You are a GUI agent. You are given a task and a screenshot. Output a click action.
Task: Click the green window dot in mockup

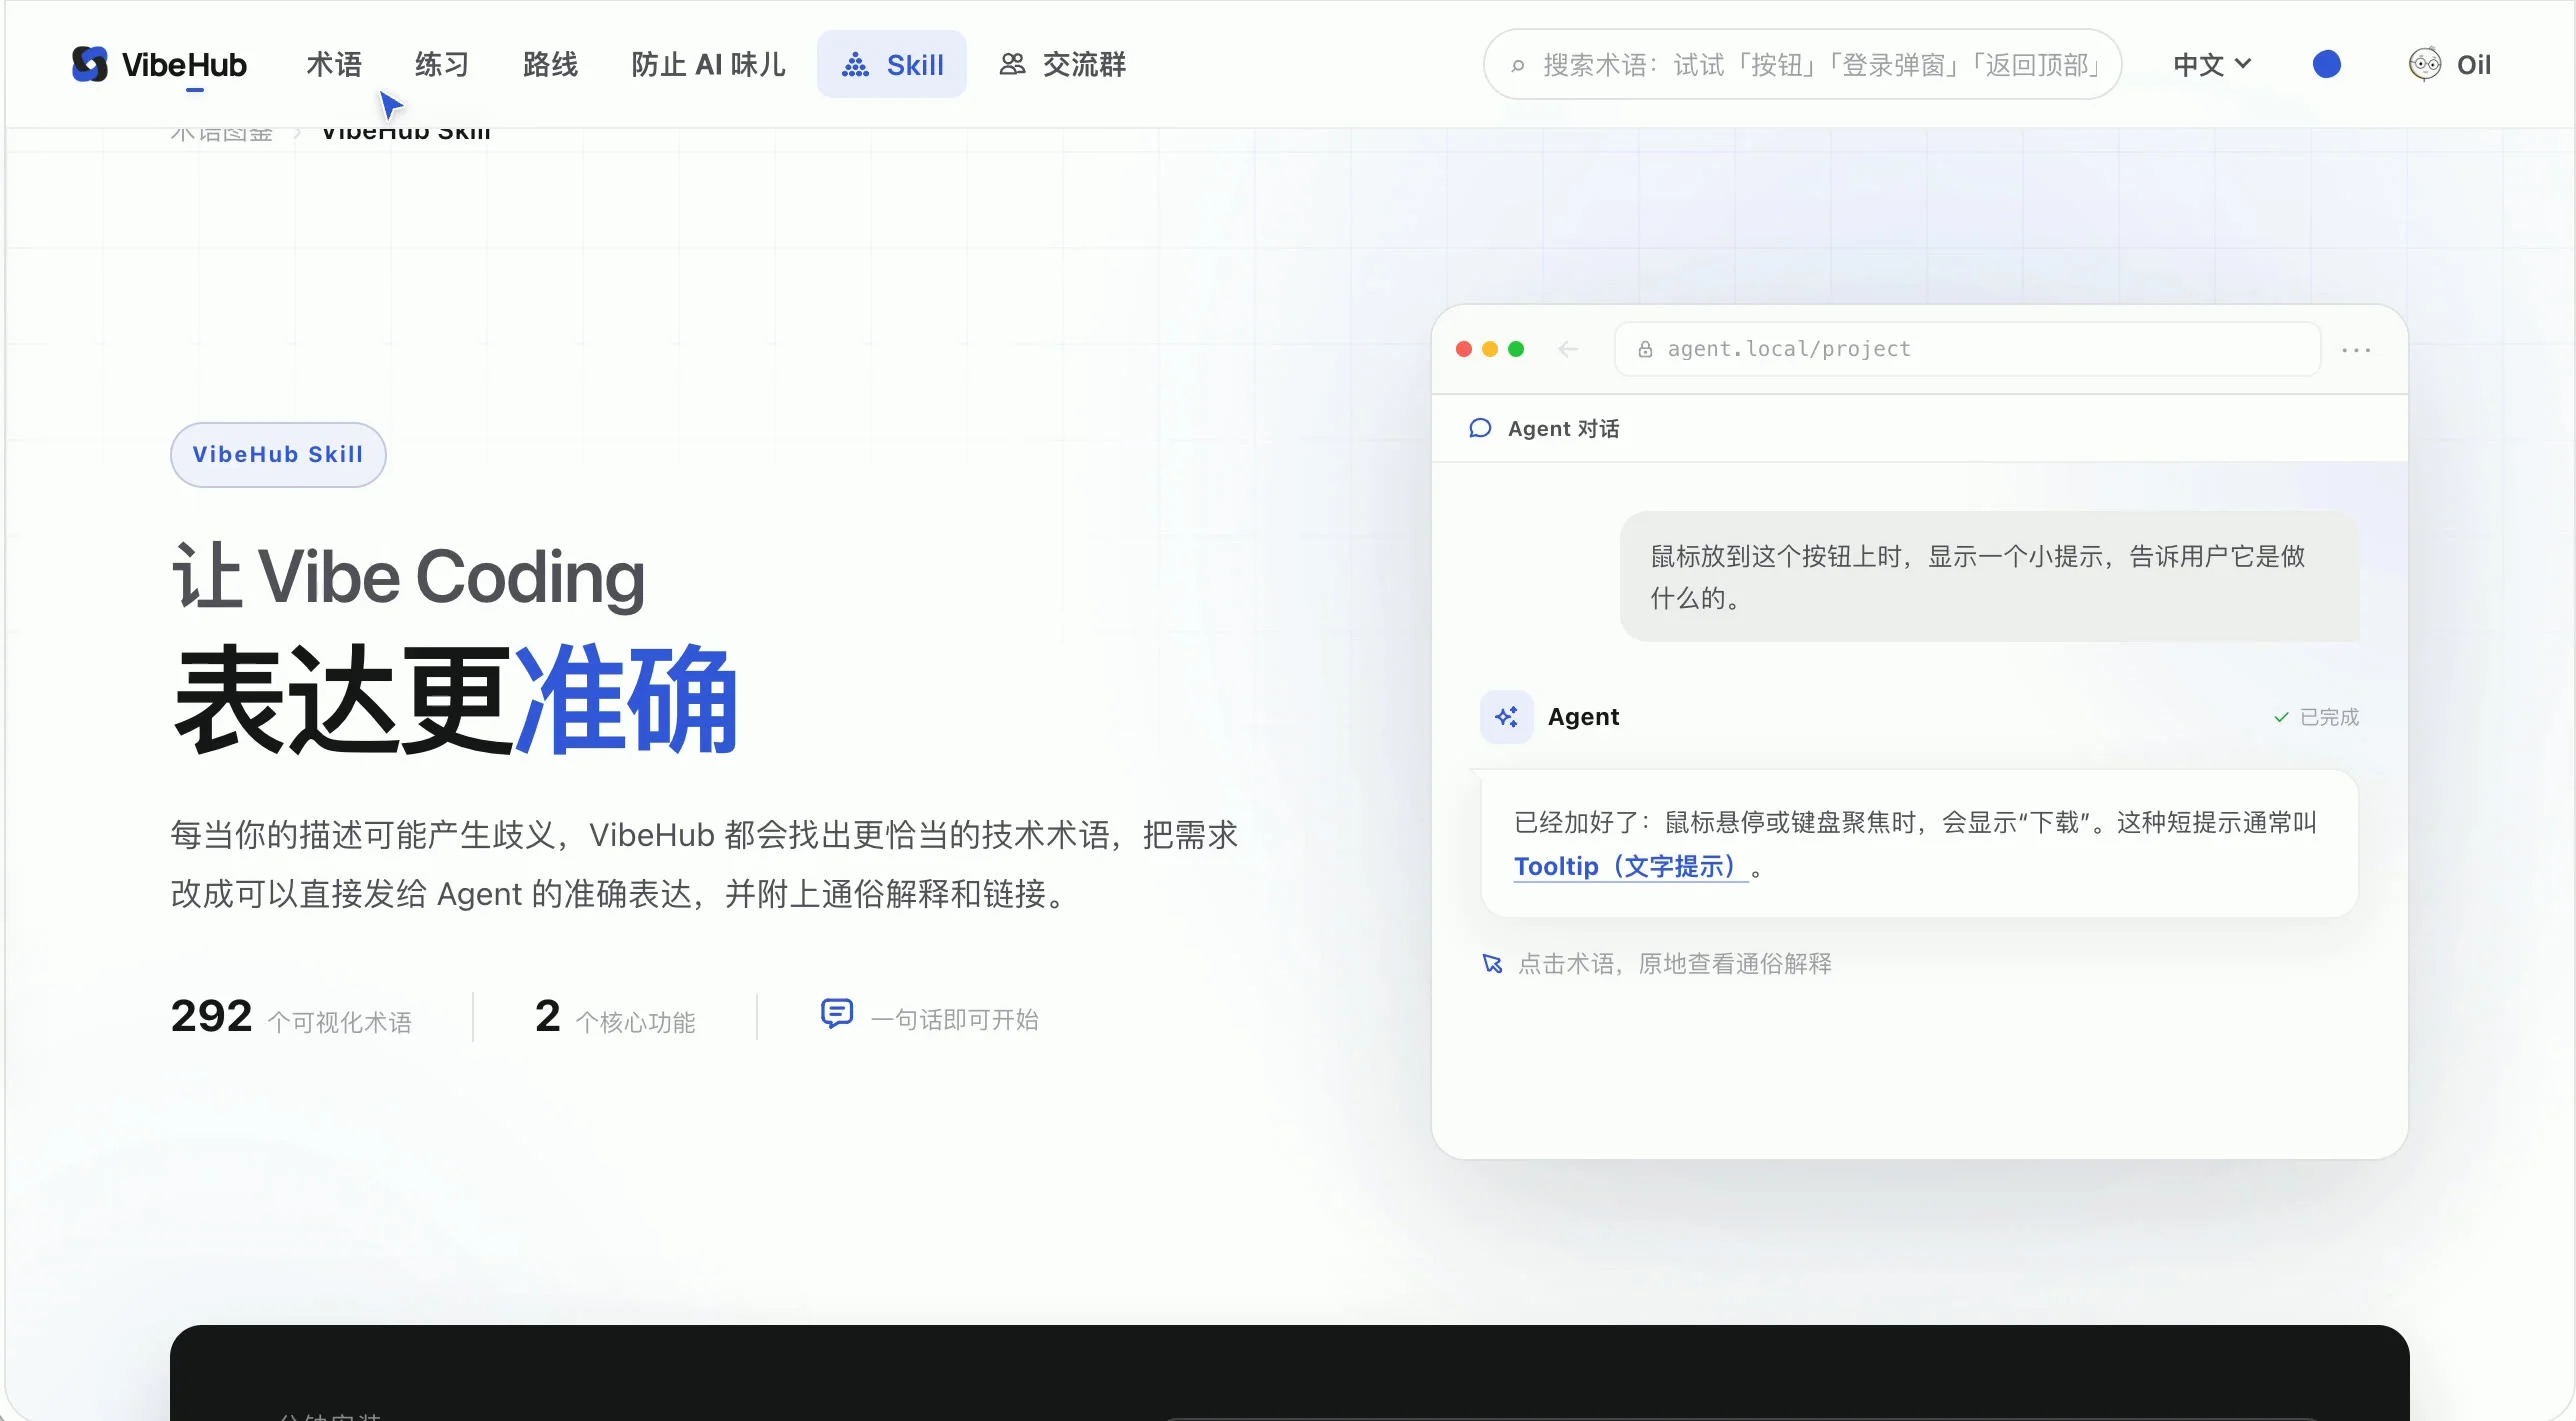[1516, 349]
